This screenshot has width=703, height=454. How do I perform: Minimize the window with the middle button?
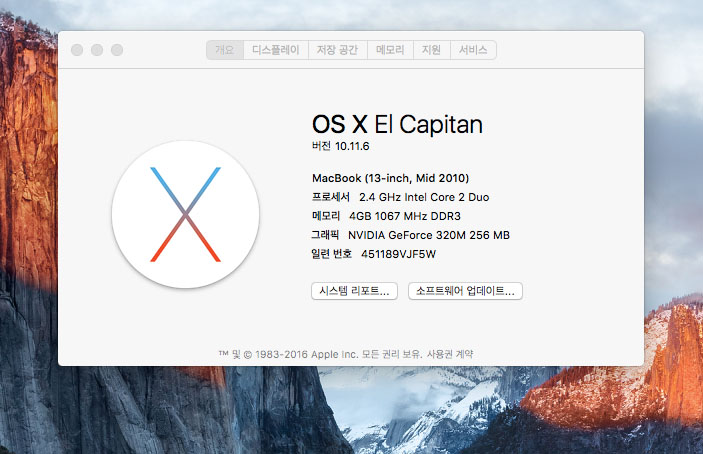(x=96, y=50)
